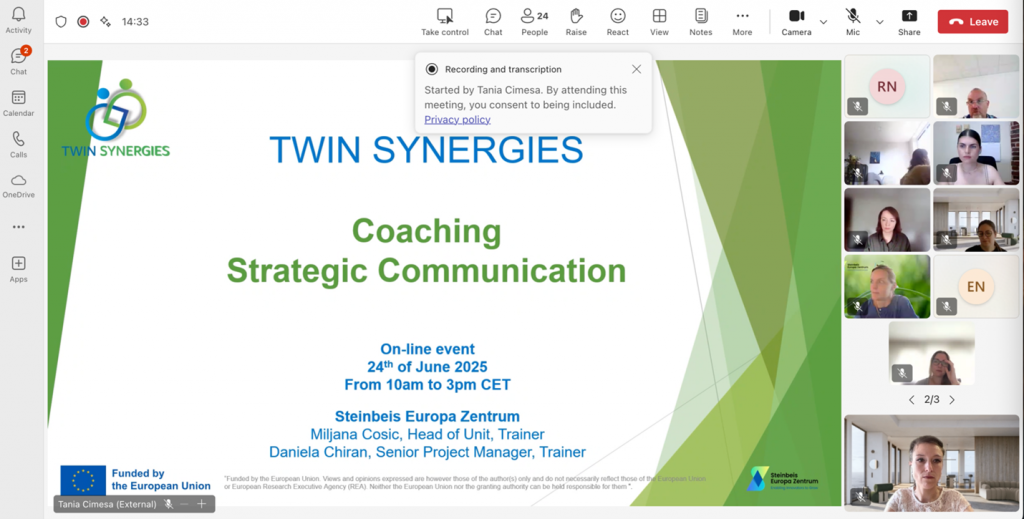The width and height of the screenshot is (1024, 519).
Task: Zoom in shared content plus button
Action: pos(202,504)
